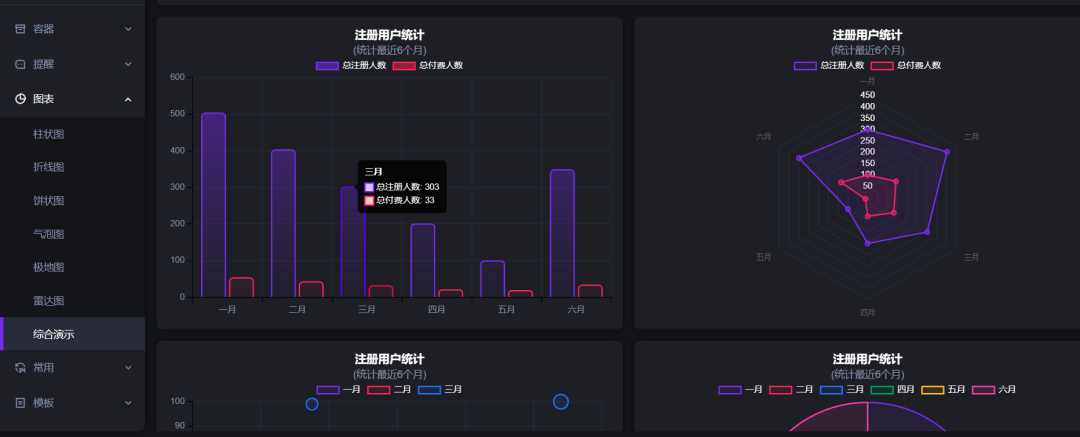Click radar chart purple point at 三月
Screen dimensions: 1080x437
tap(927, 232)
